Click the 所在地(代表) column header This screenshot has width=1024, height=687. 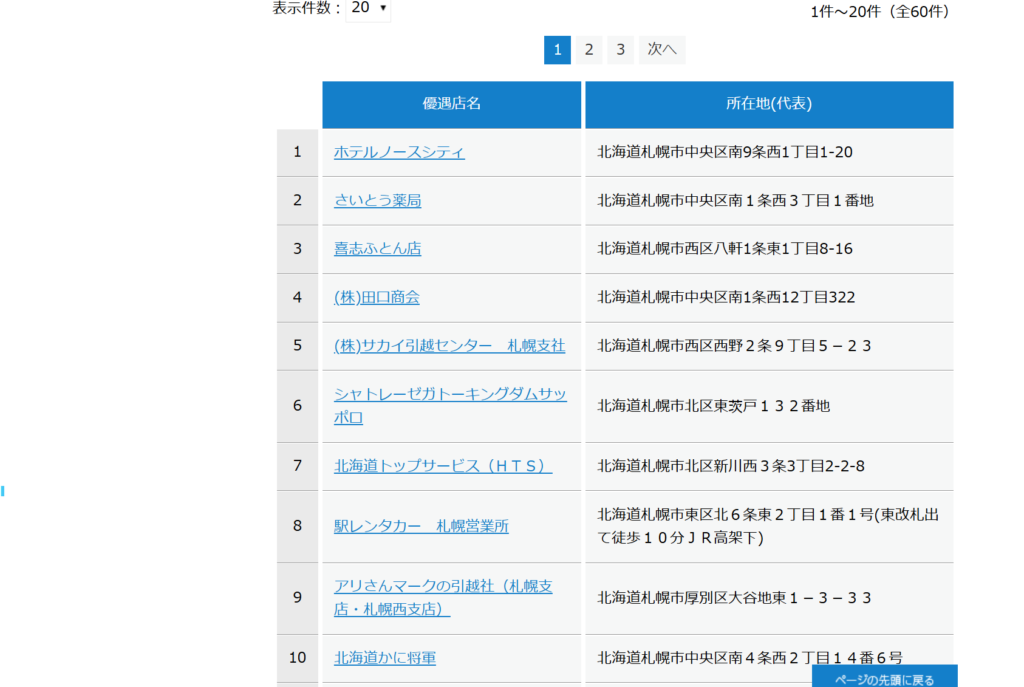(x=768, y=104)
